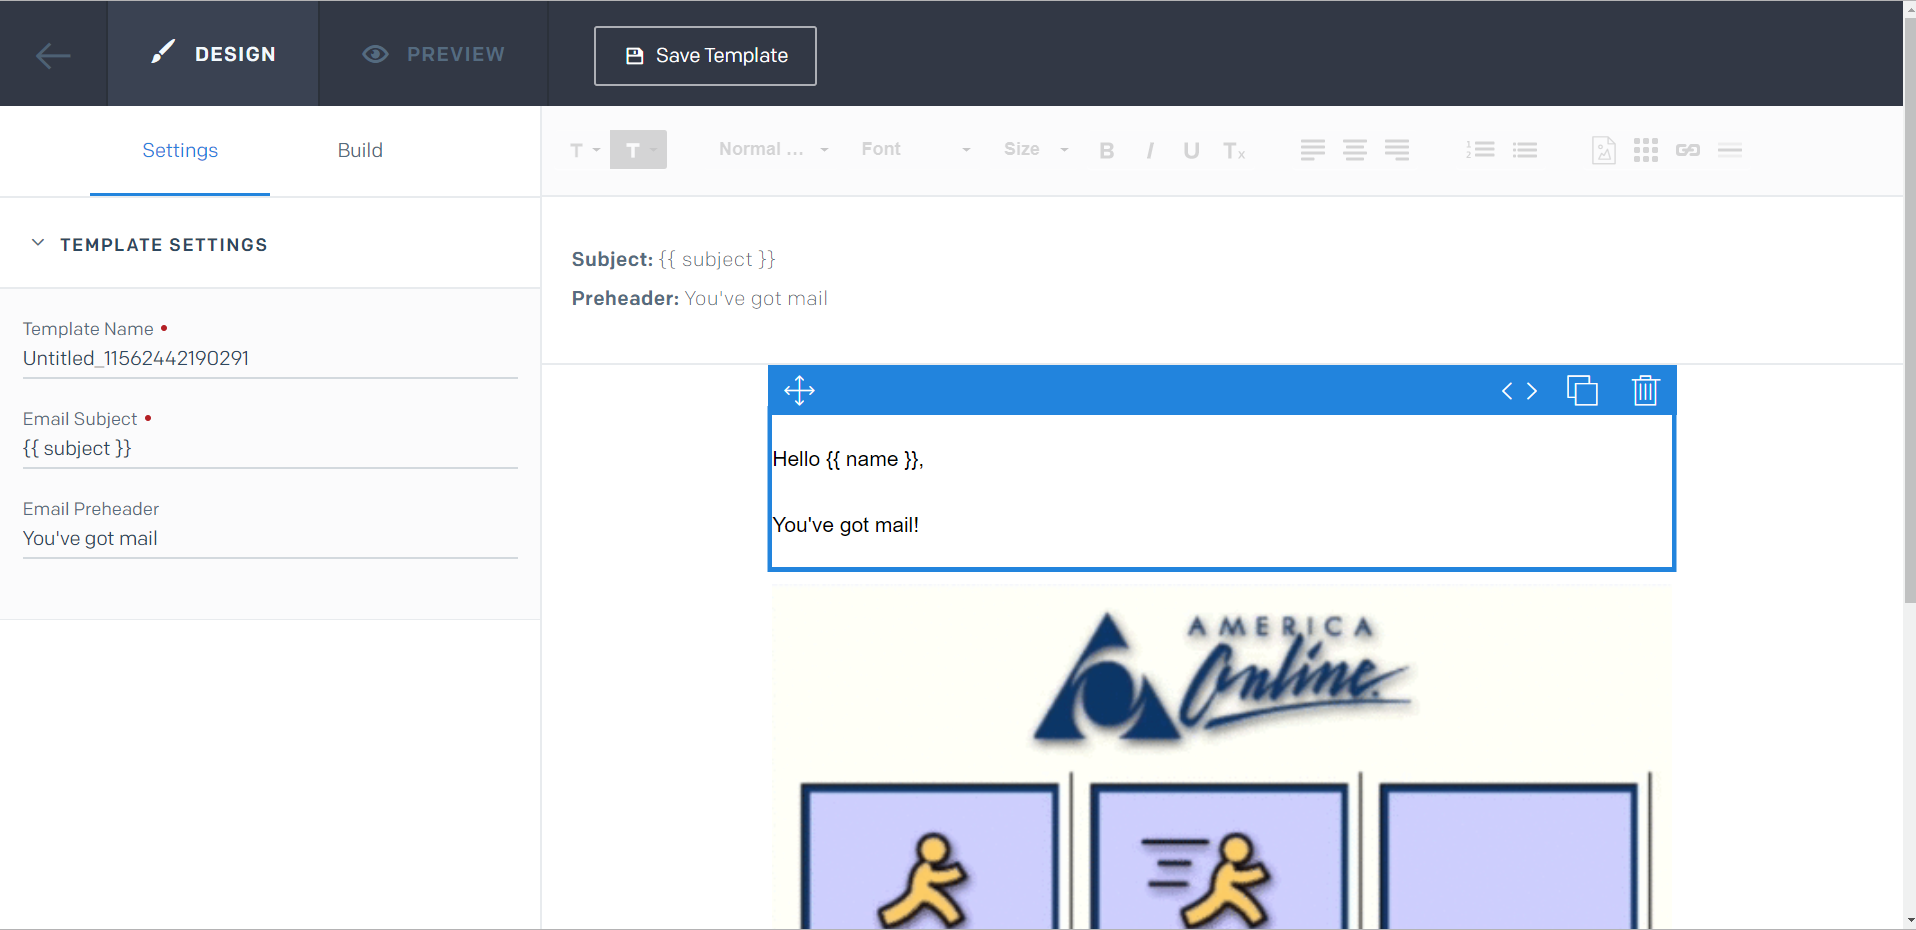Open the Preview mode
The width and height of the screenshot is (1916, 930).
(x=433, y=54)
